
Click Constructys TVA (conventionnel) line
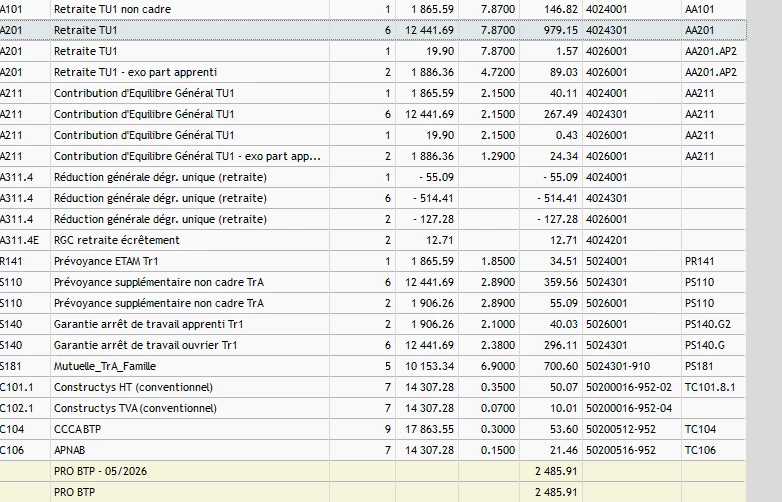373,408
